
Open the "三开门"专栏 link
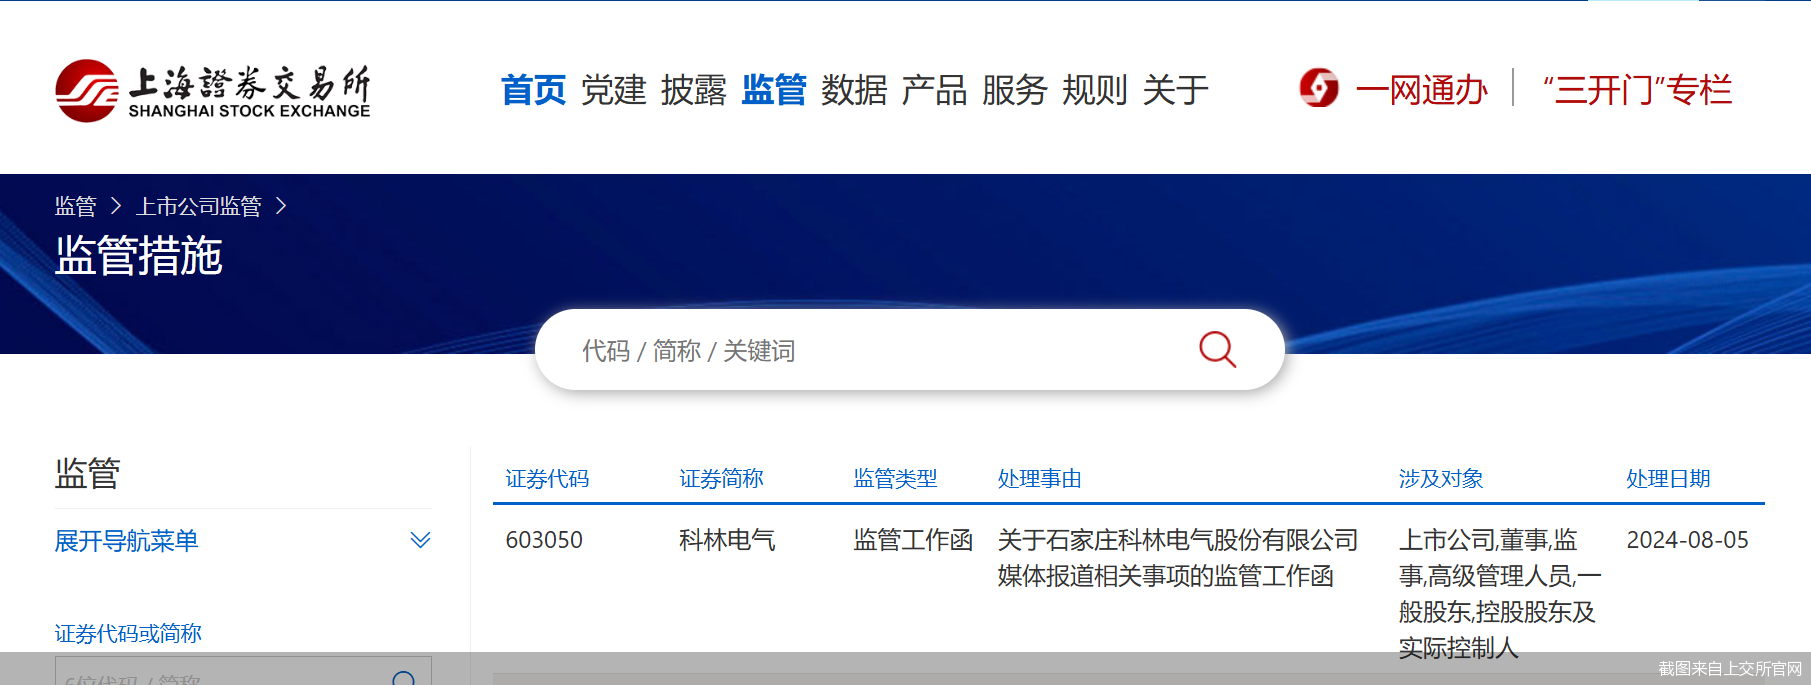[x=1637, y=90]
